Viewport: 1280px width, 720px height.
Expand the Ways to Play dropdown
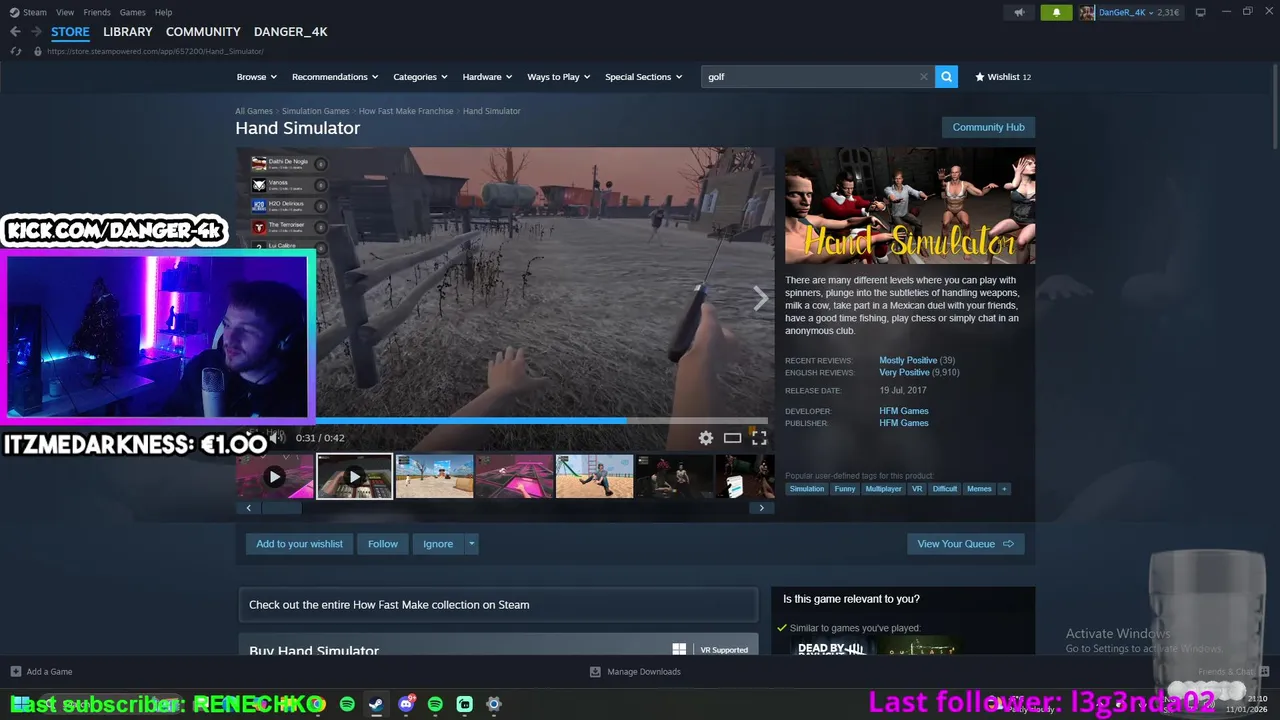559,77
